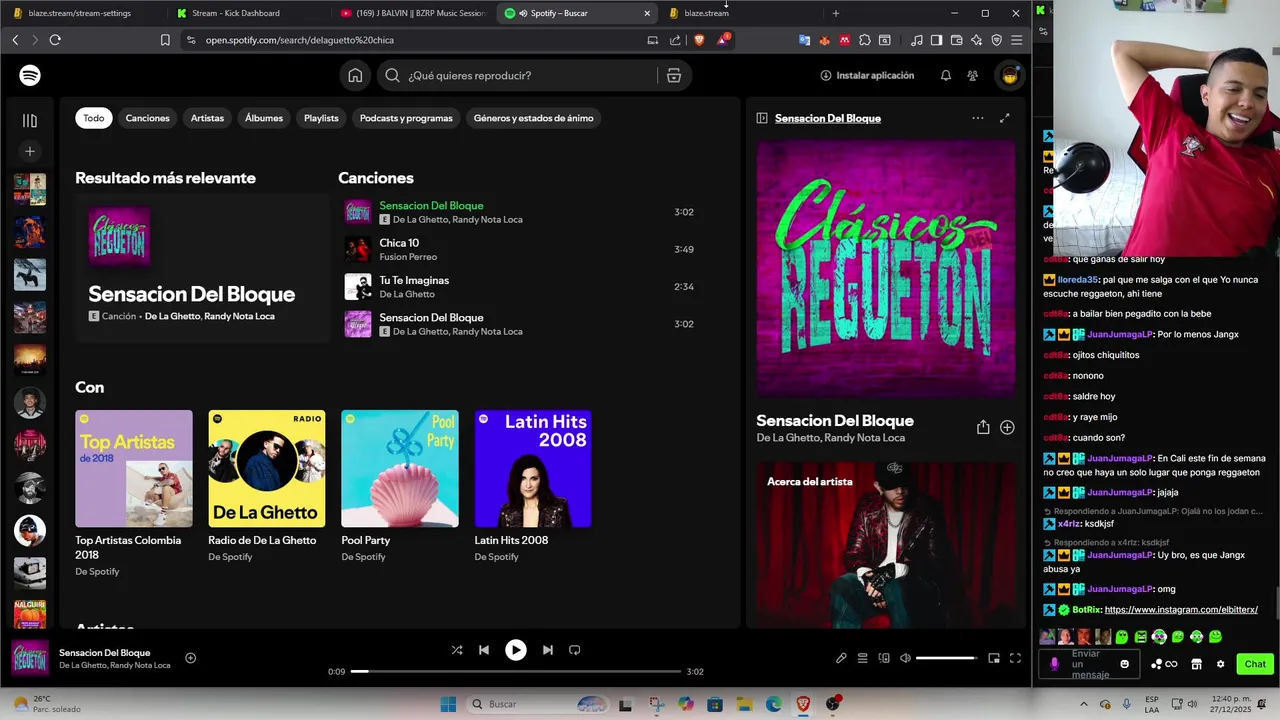The image size is (1280, 720).
Task: Open the BotRix Instagram link in chat
Action: tap(1181, 610)
